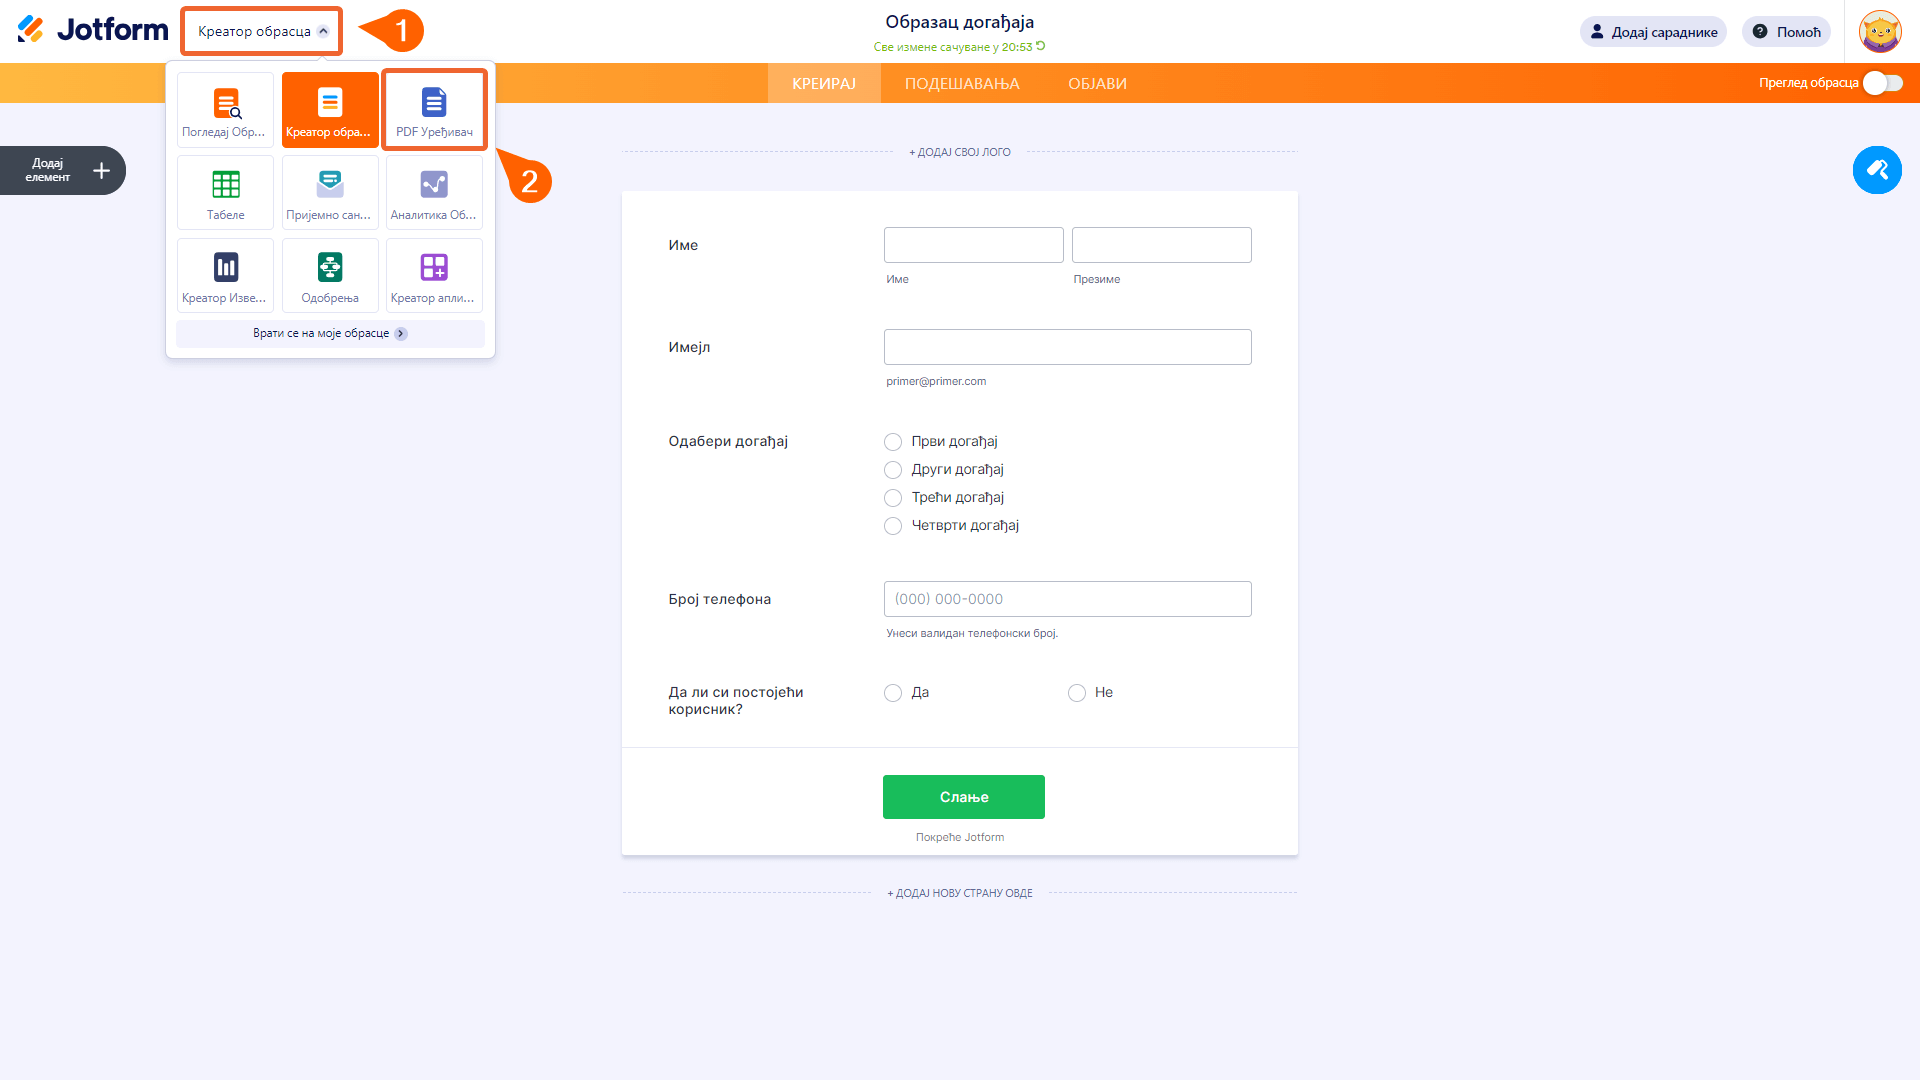Open Аналитика Обрасца icon
Image resolution: width=1920 pixels, height=1080 pixels.
tap(434, 192)
